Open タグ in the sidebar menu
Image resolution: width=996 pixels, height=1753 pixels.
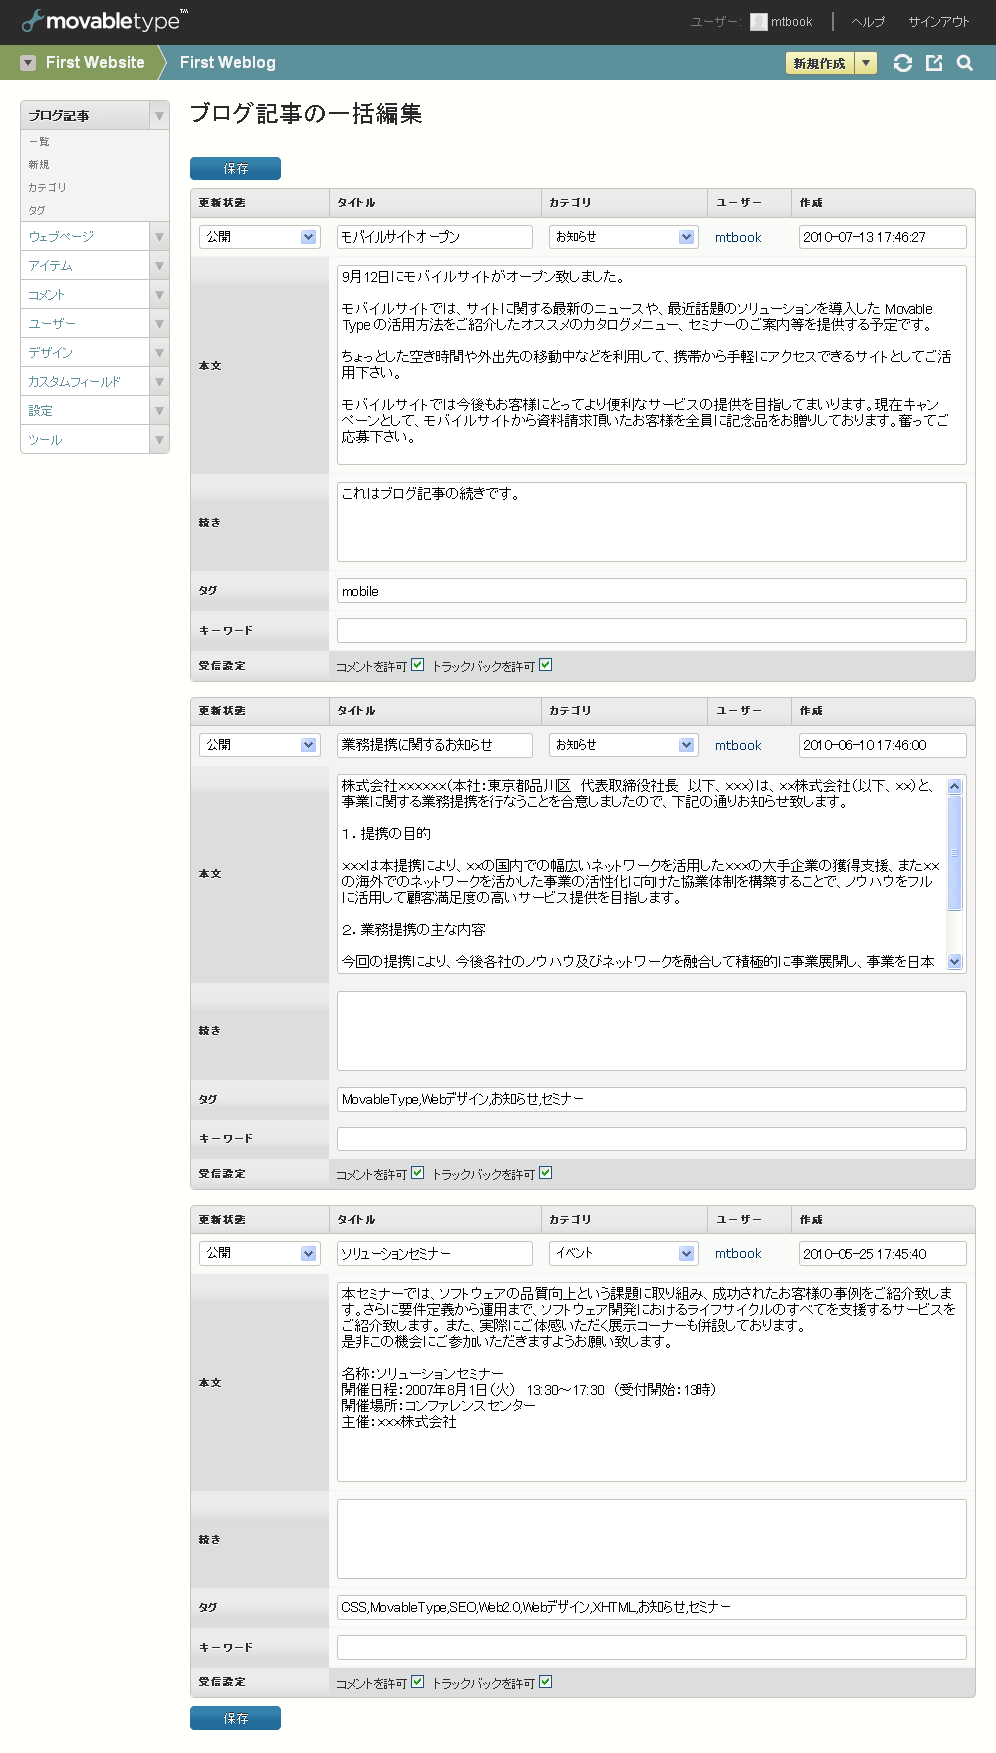tap(37, 211)
